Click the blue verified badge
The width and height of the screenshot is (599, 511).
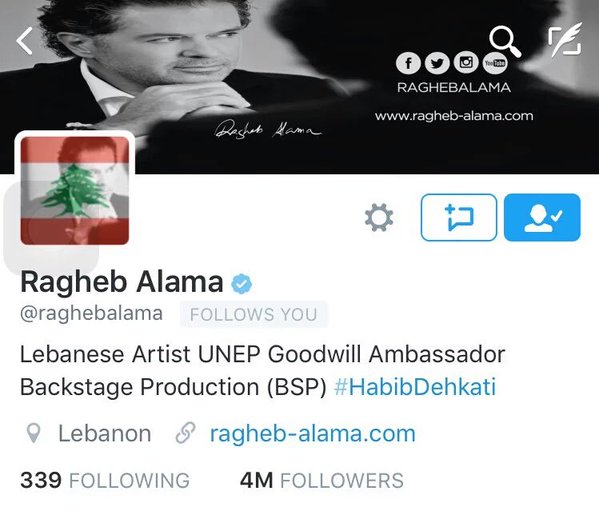[241, 284]
